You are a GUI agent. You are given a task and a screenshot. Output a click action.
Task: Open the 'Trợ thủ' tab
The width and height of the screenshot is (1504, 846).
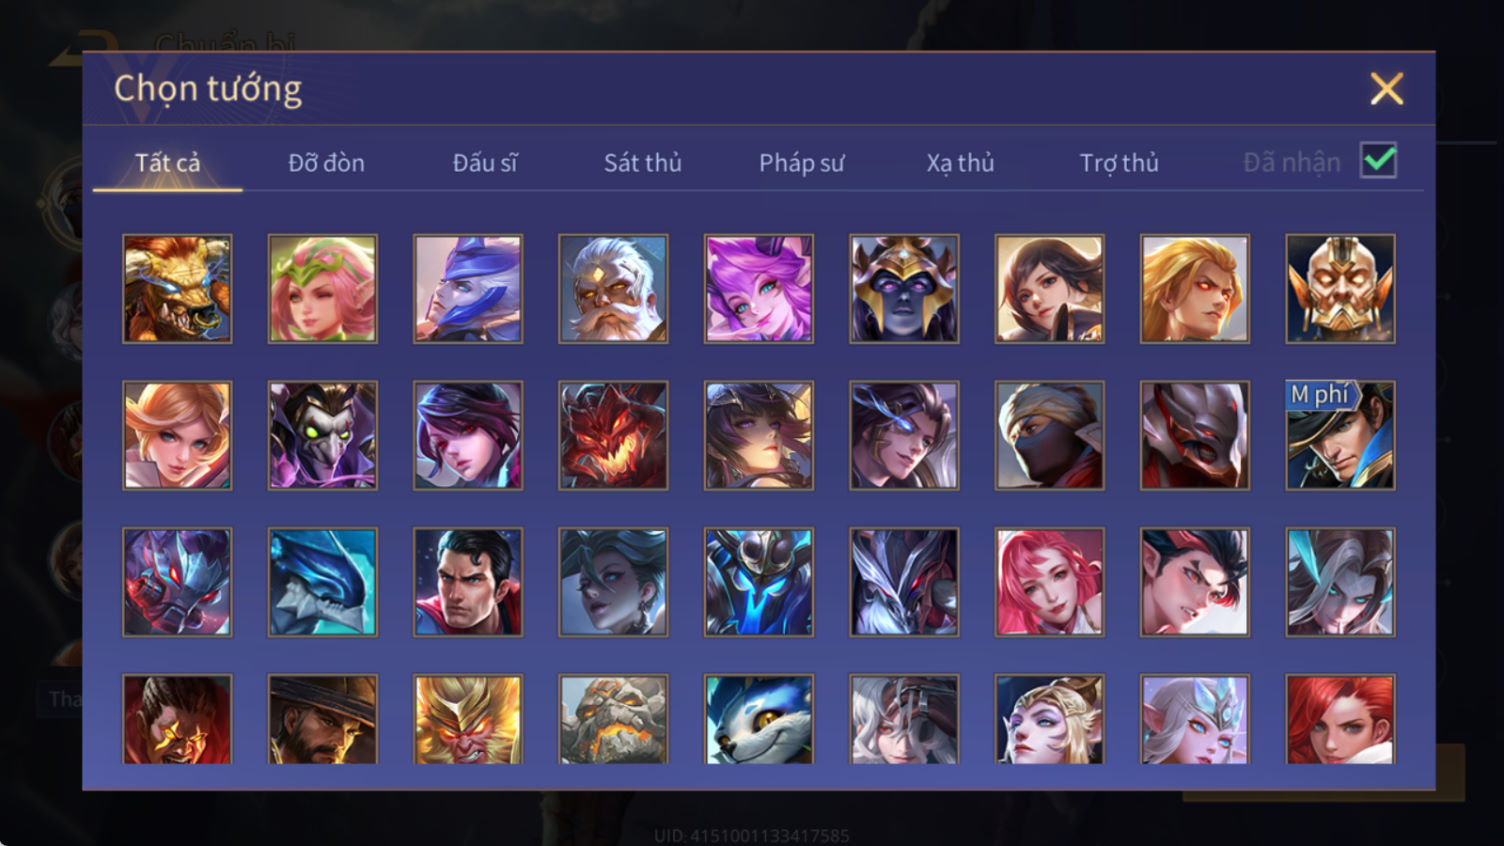(1119, 162)
